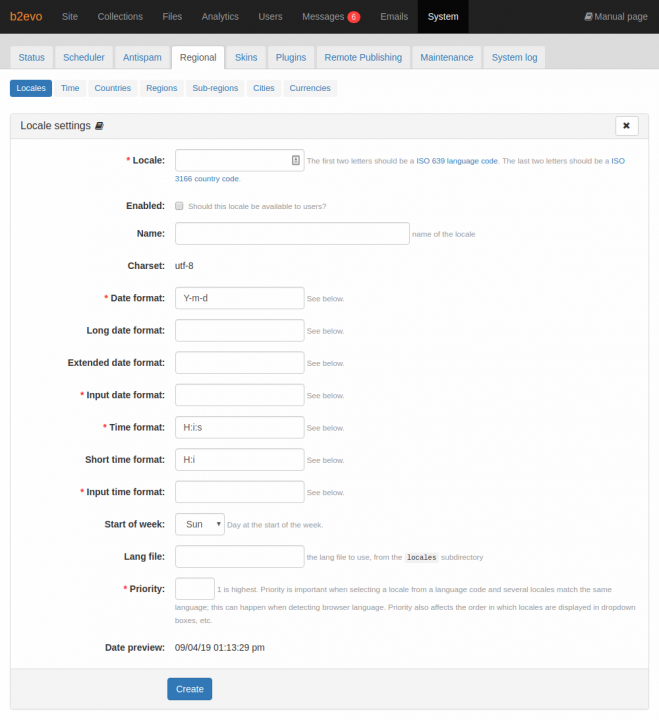The width and height of the screenshot is (659, 720).
Task: Click the Messages unread count badge
Action: pyautogui.click(x=354, y=17)
